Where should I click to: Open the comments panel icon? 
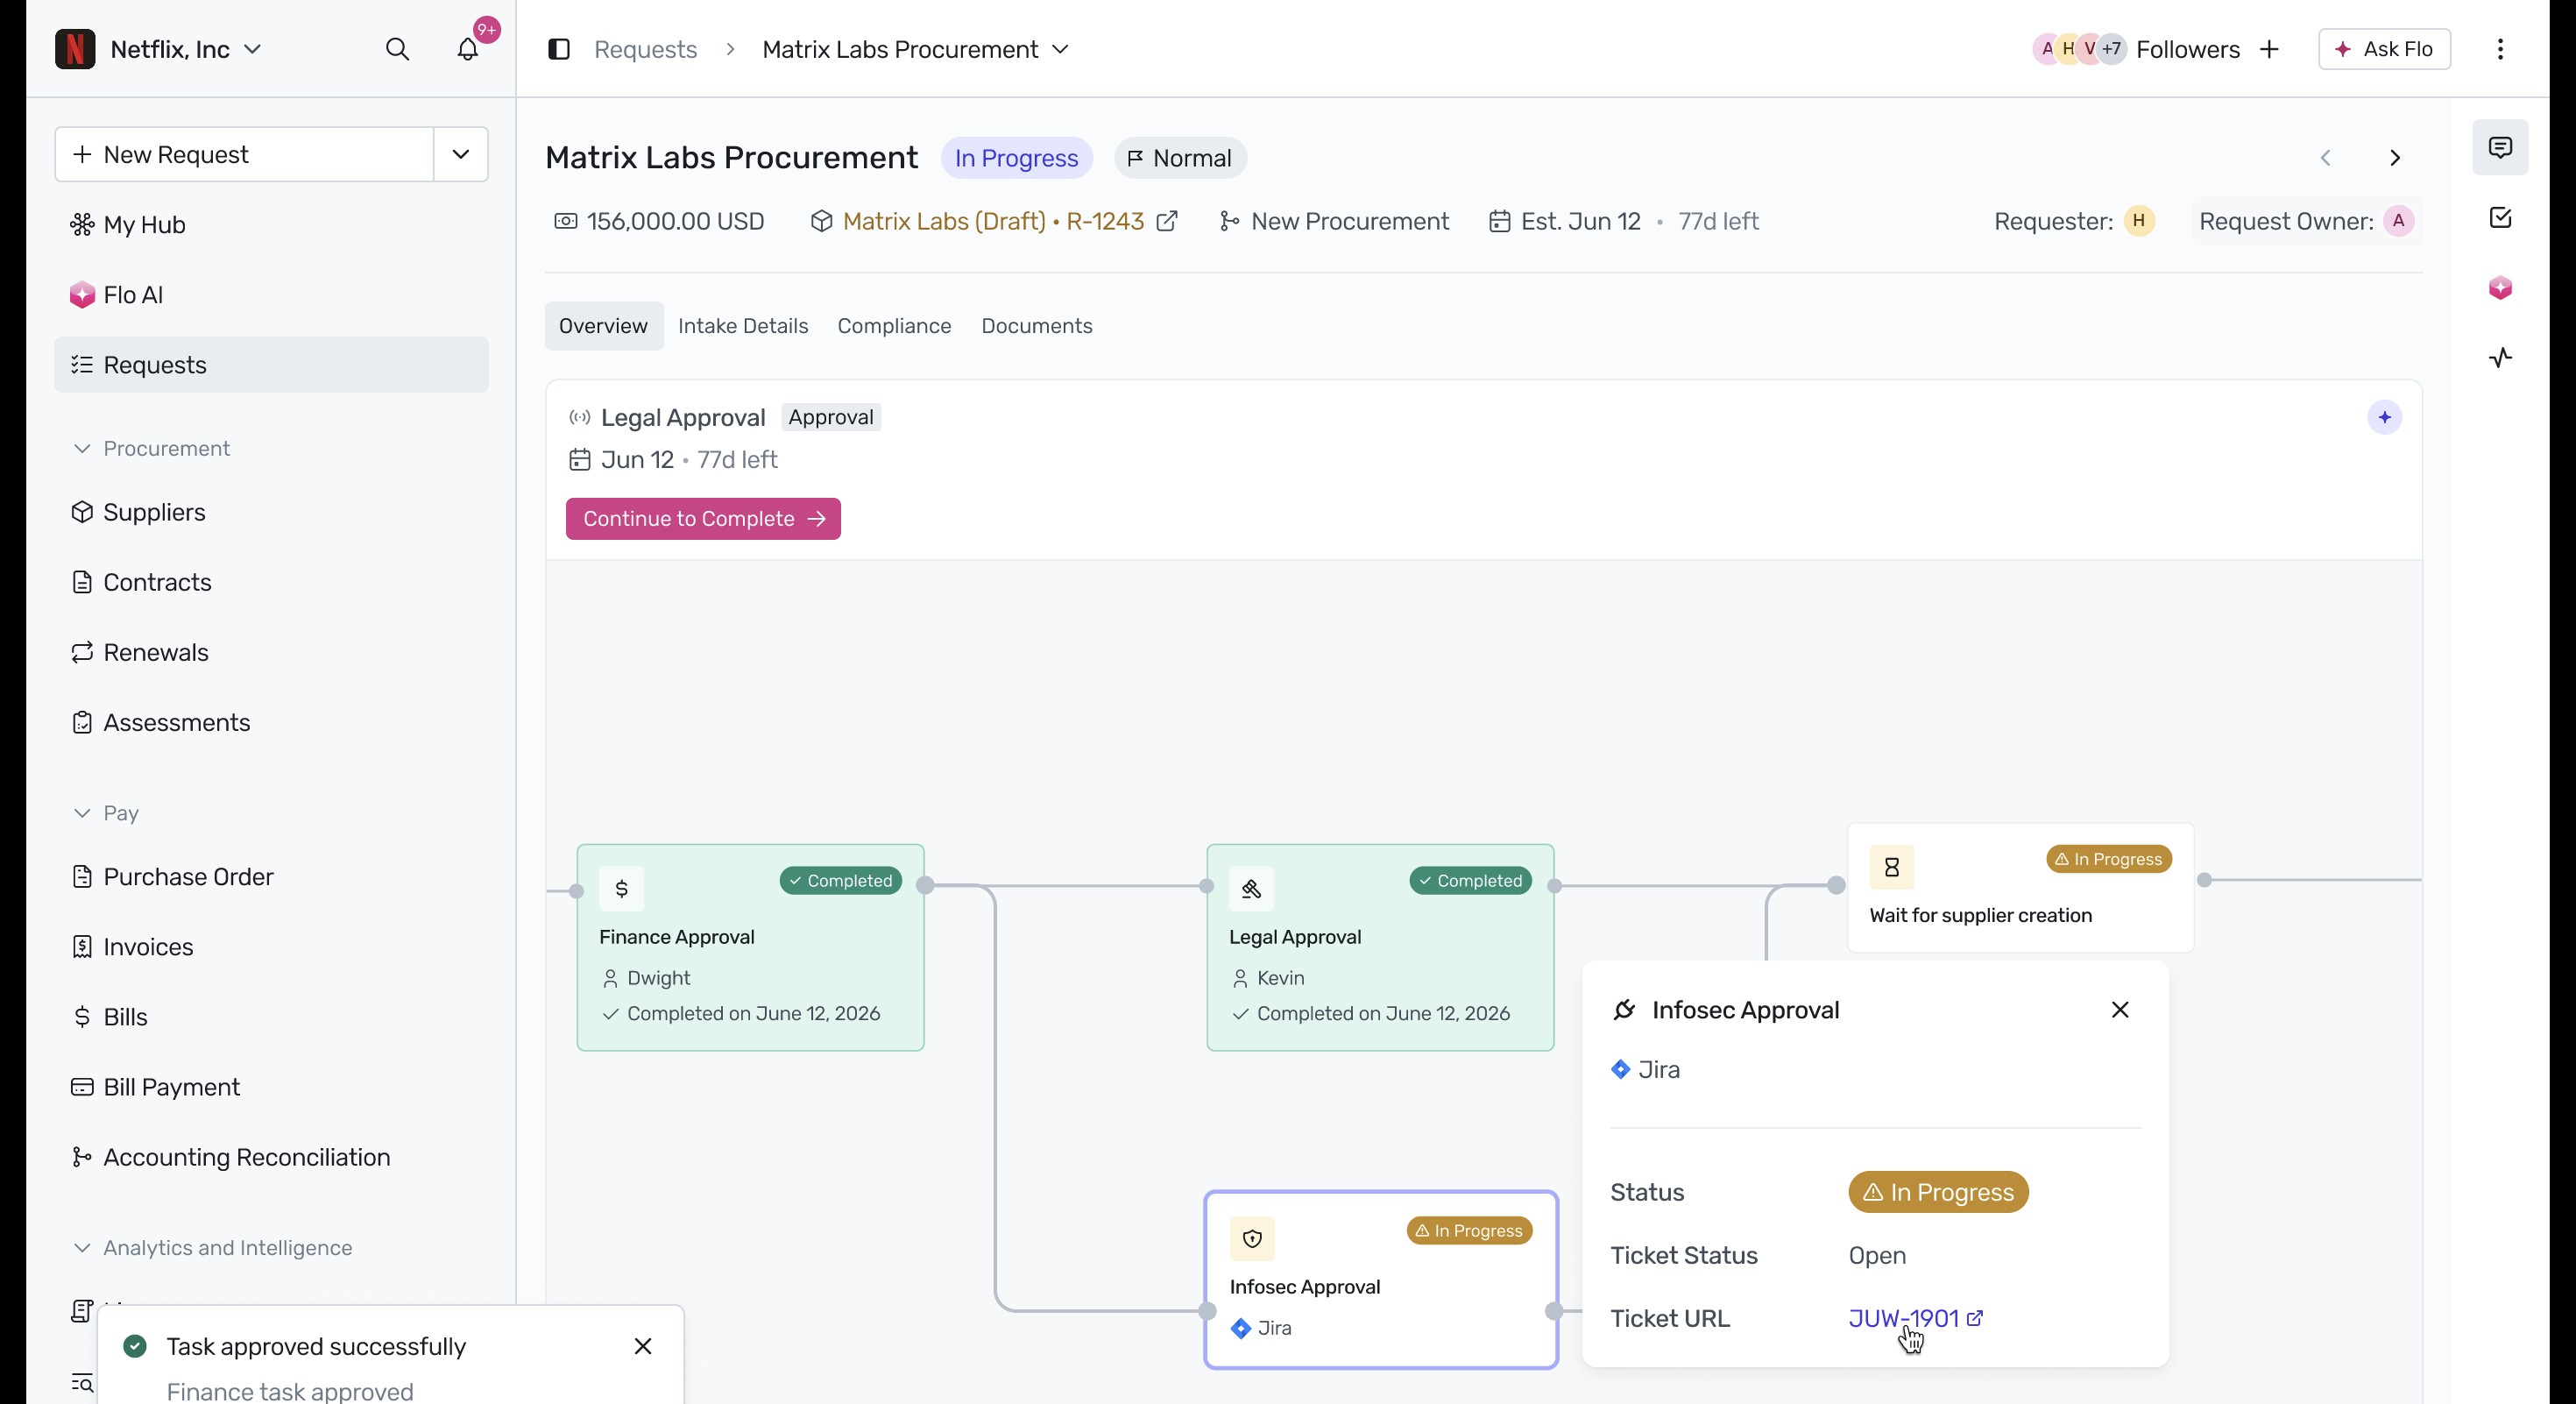point(2500,148)
